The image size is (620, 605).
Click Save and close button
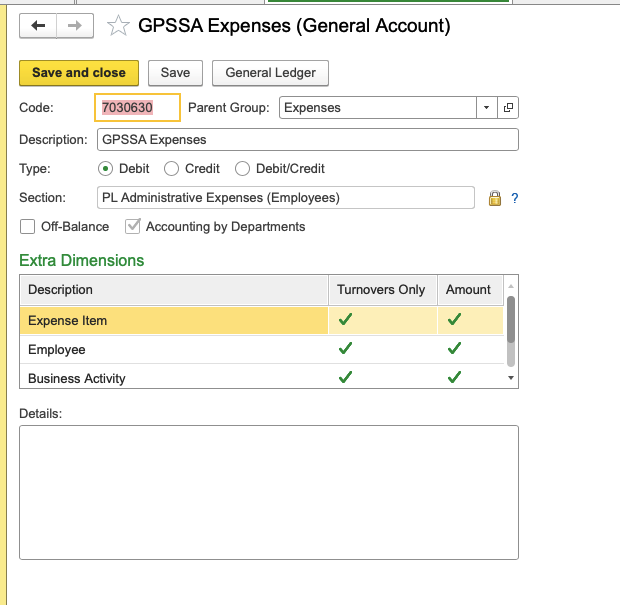79,73
